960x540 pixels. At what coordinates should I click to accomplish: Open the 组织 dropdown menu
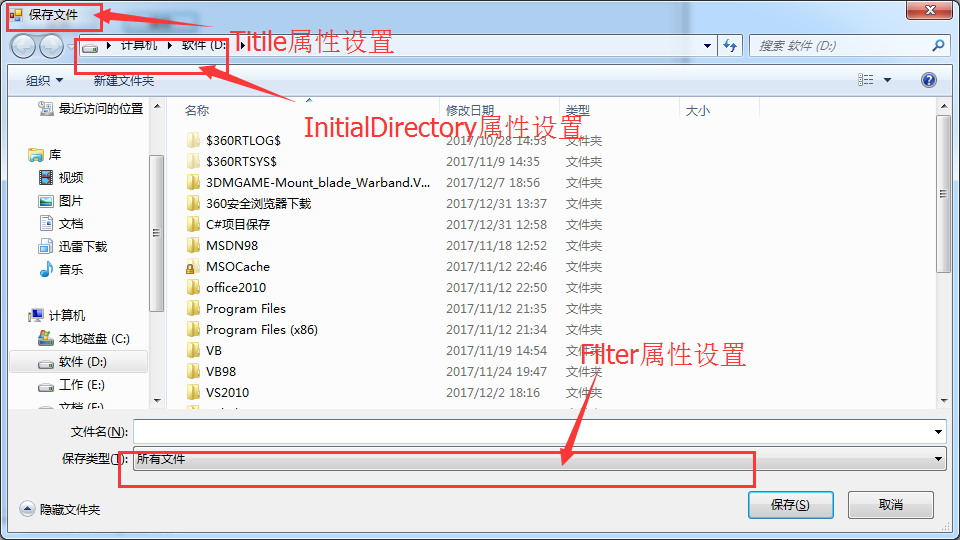[x=44, y=80]
